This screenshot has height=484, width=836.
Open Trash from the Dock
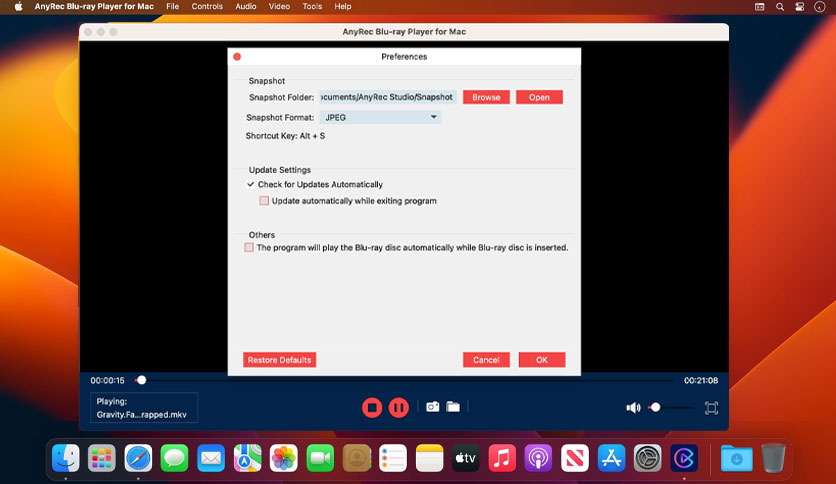click(773, 458)
